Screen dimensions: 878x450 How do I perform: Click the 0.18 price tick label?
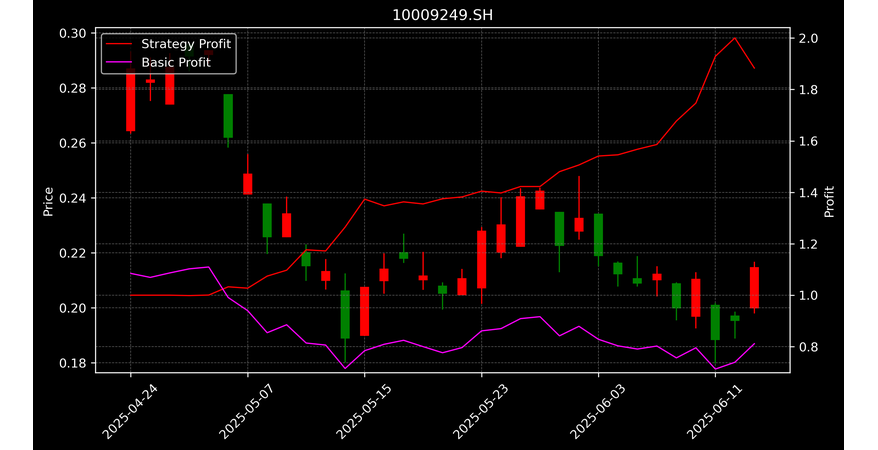tap(73, 363)
